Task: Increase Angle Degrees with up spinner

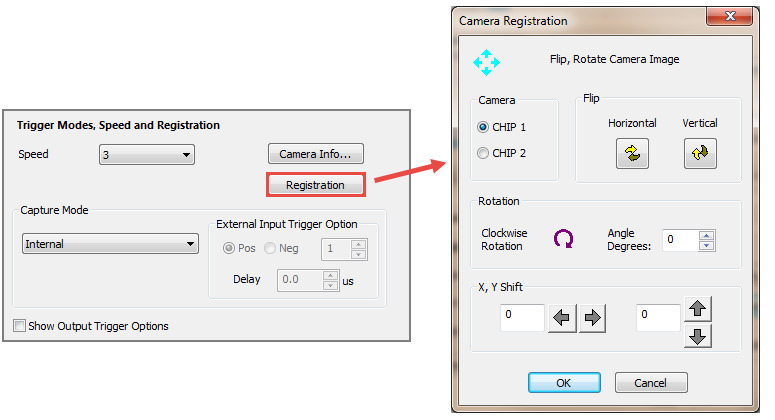Action: tap(707, 235)
